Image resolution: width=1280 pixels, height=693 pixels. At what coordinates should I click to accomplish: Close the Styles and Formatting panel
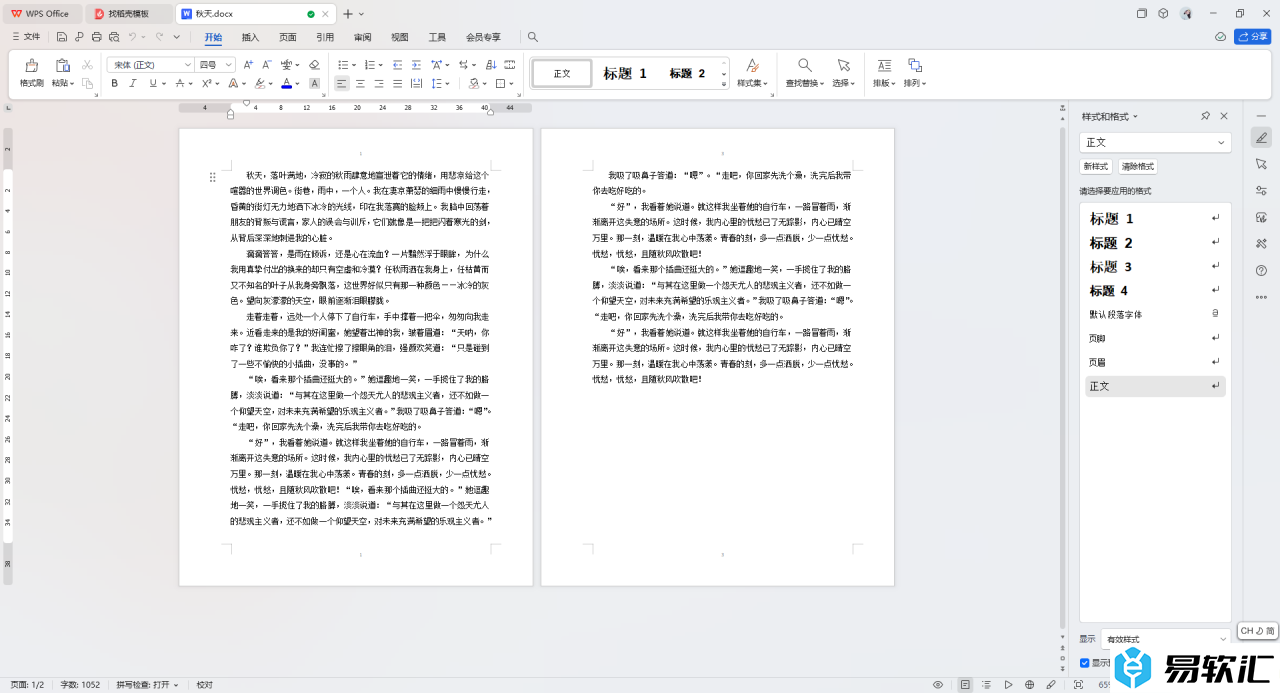(x=1223, y=116)
